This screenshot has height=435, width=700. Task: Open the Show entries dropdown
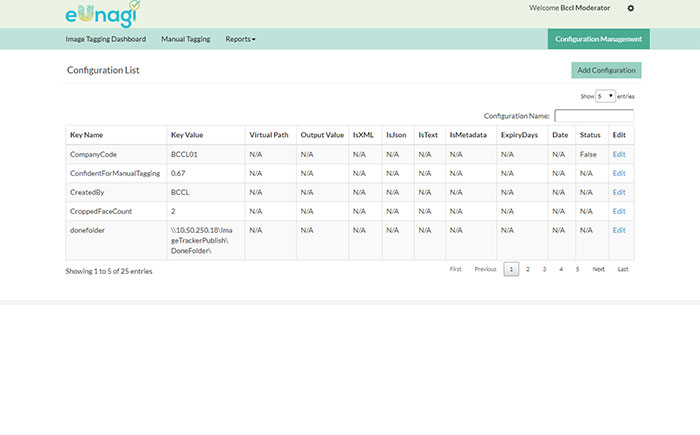click(x=605, y=96)
